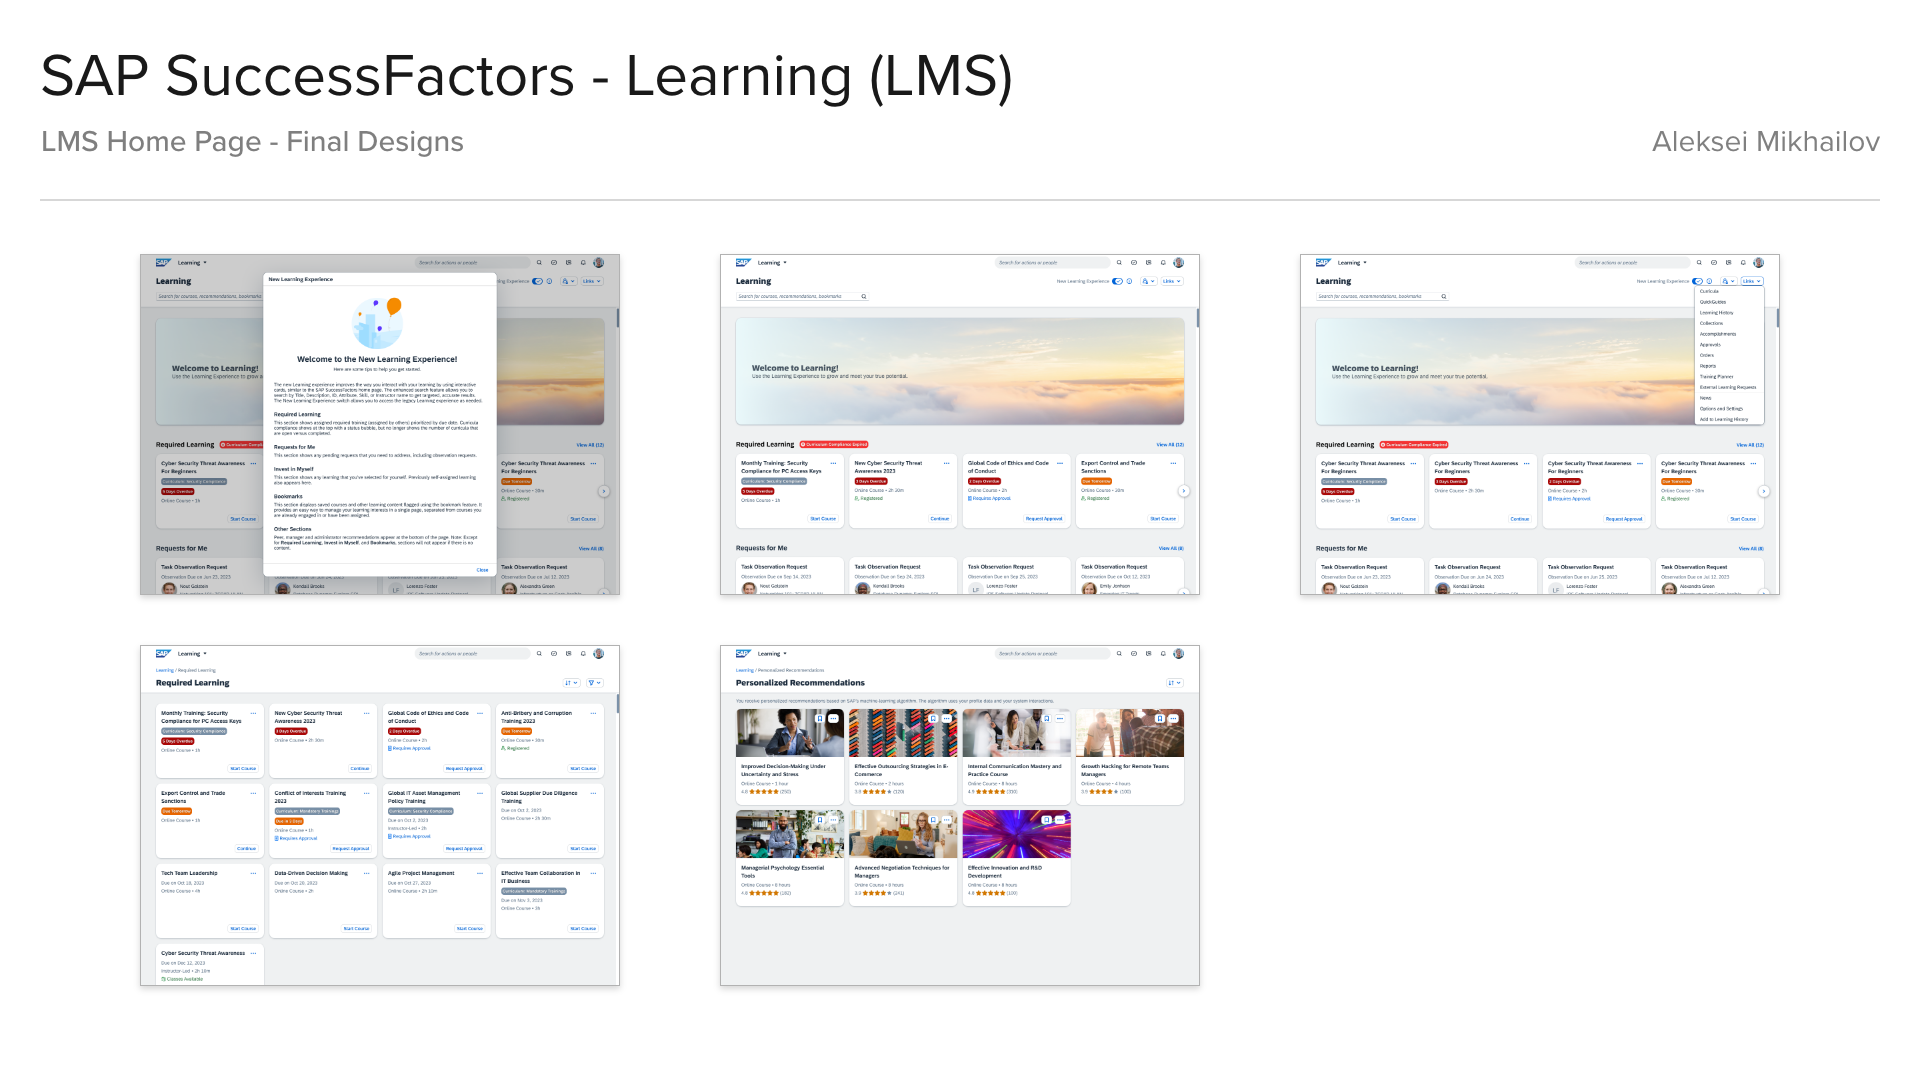The height and width of the screenshot is (1080, 1920).
Task: Open filter dropdown on Required Learning page mockup
Action: (x=594, y=683)
